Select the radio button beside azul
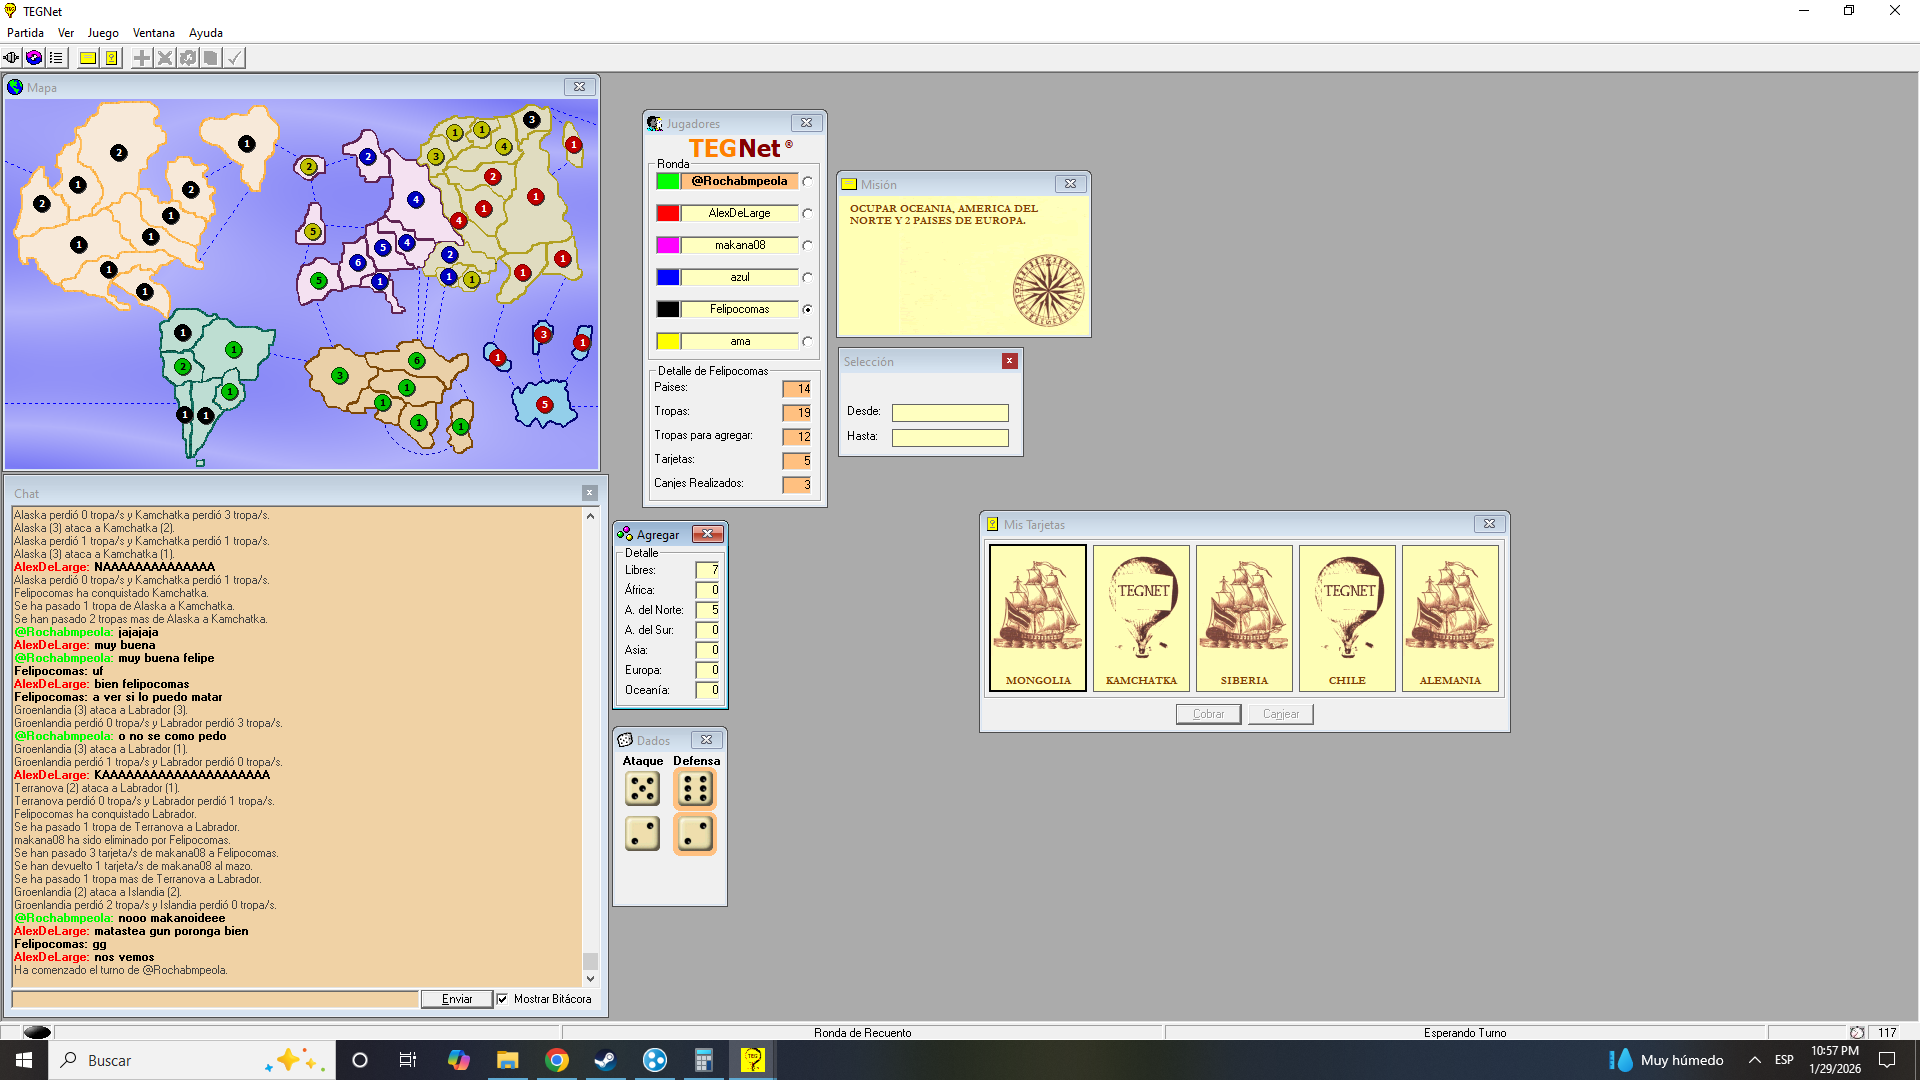Image resolution: width=1920 pixels, height=1080 pixels. coord(807,277)
